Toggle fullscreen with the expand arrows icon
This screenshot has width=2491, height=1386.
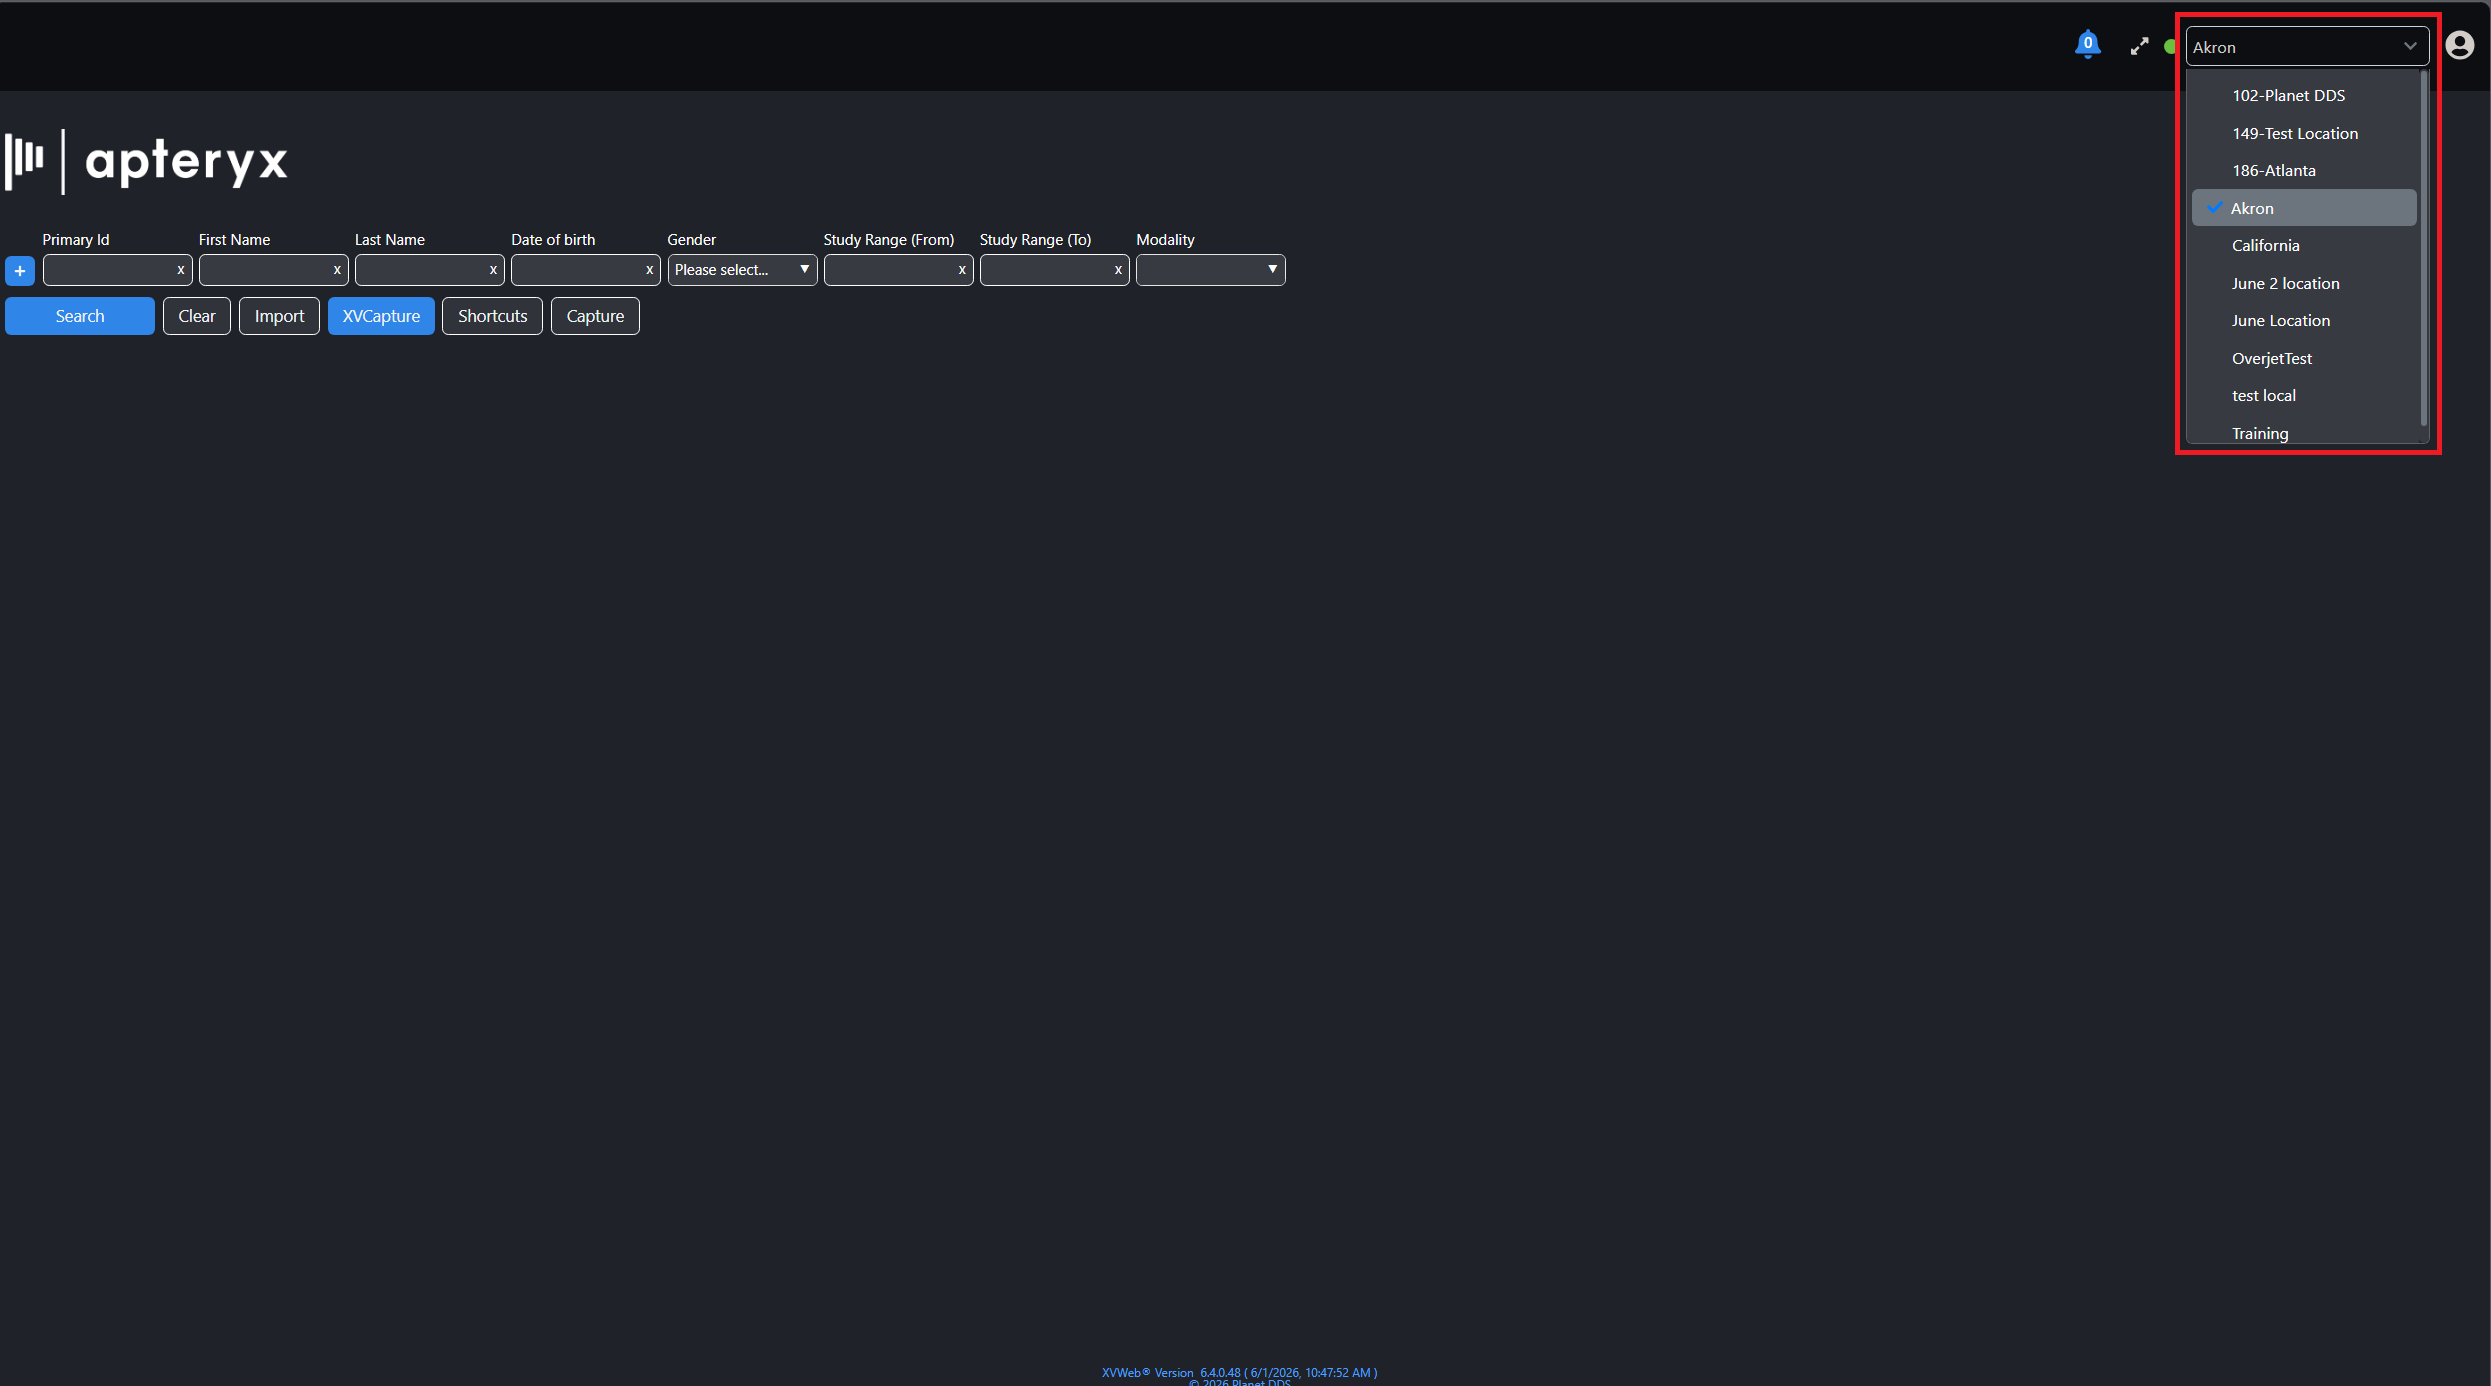(x=2139, y=46)
